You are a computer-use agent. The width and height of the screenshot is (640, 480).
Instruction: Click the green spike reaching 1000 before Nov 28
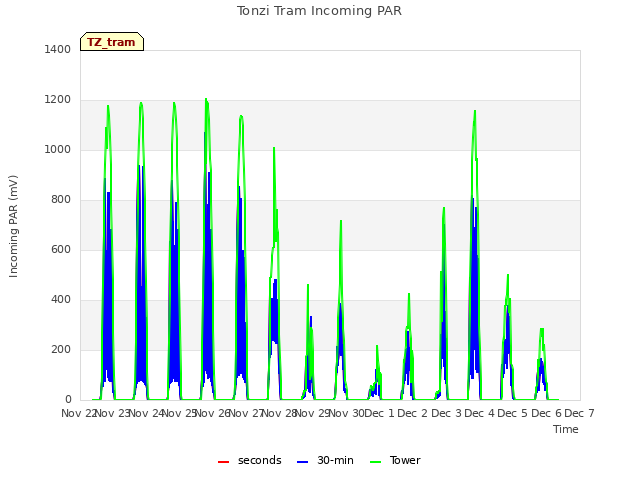[274, 148]
